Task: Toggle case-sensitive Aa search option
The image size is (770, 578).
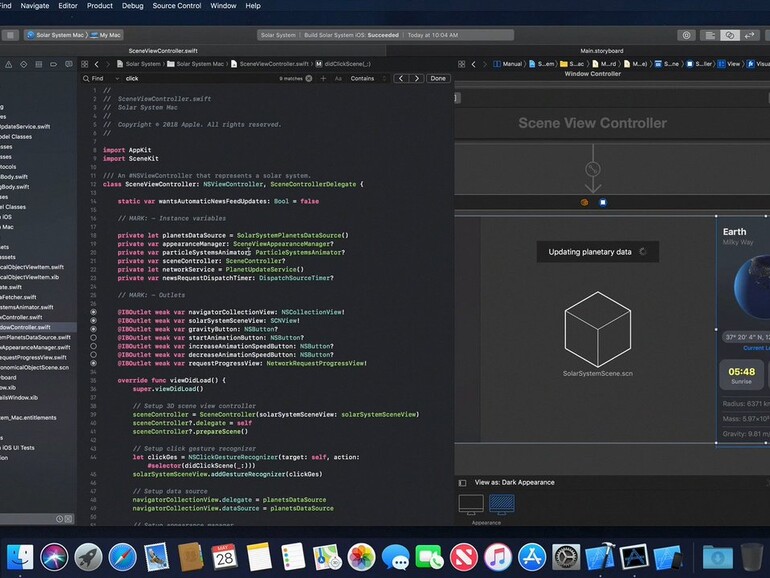Action: click(x=338, y=79)
